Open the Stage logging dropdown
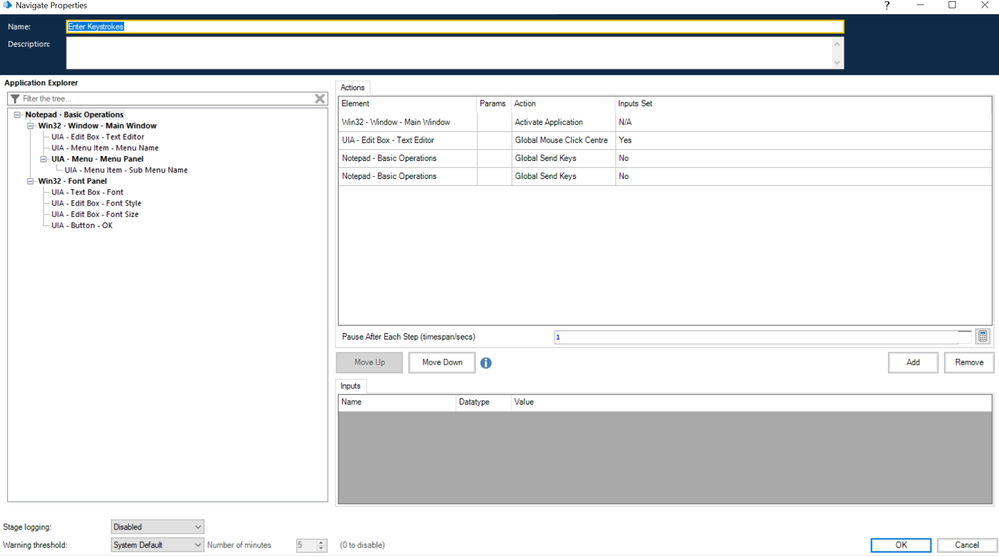The width and height of the screenshot is (999, 556). coord(157,527)
